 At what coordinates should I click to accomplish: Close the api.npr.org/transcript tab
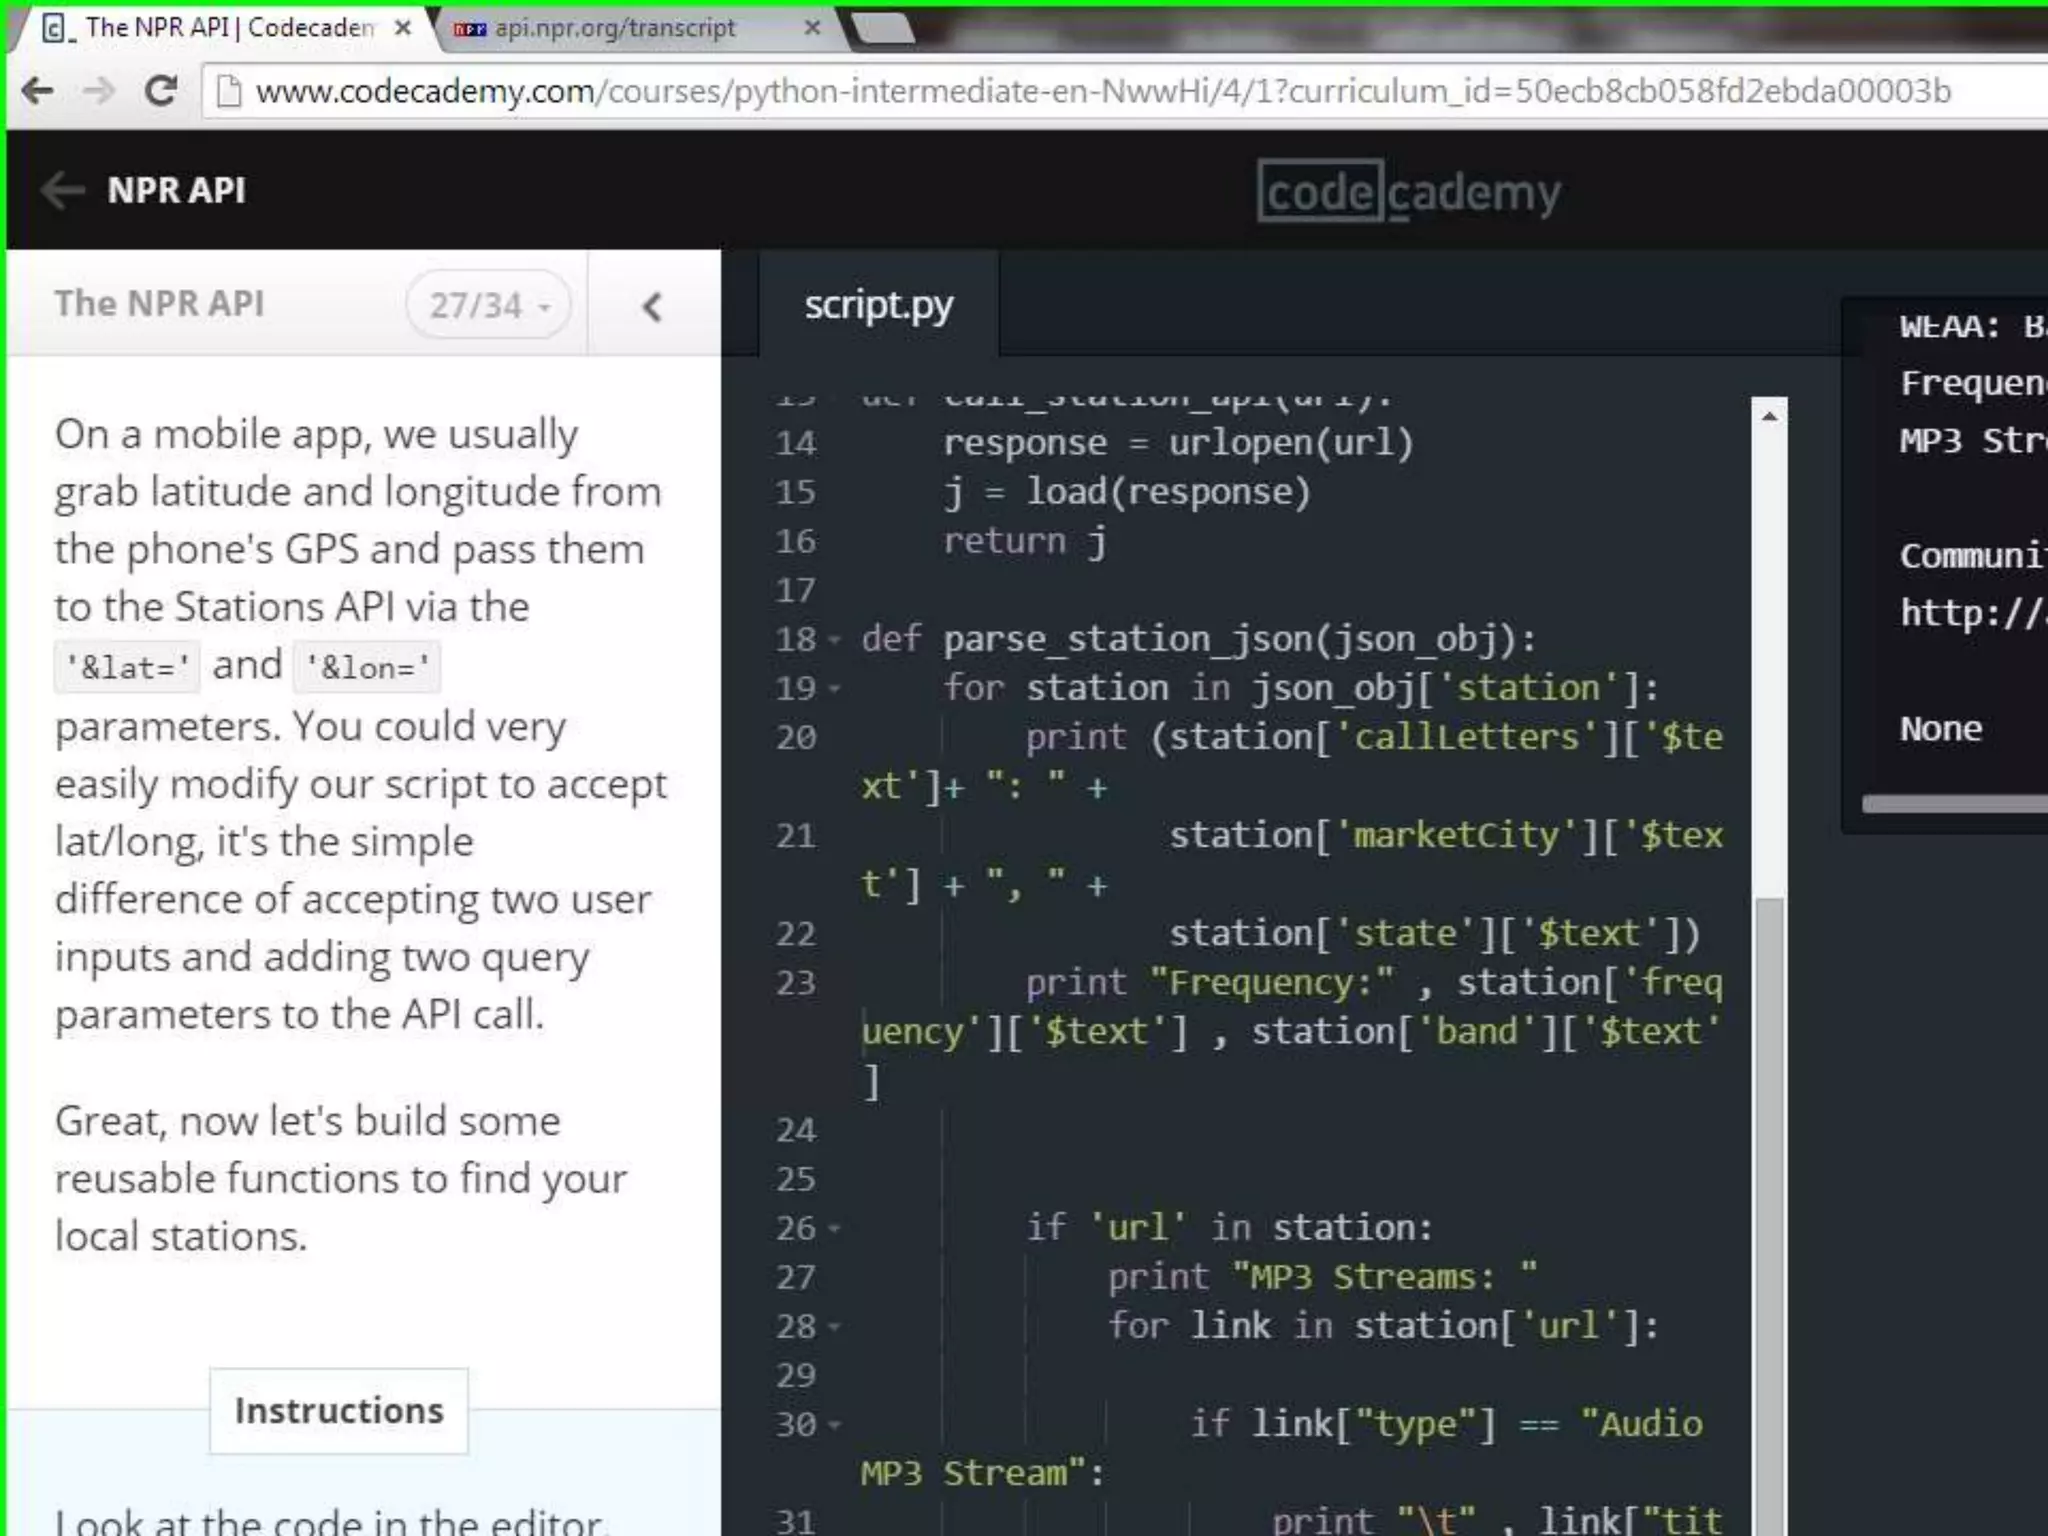click(x=812, y=28)
